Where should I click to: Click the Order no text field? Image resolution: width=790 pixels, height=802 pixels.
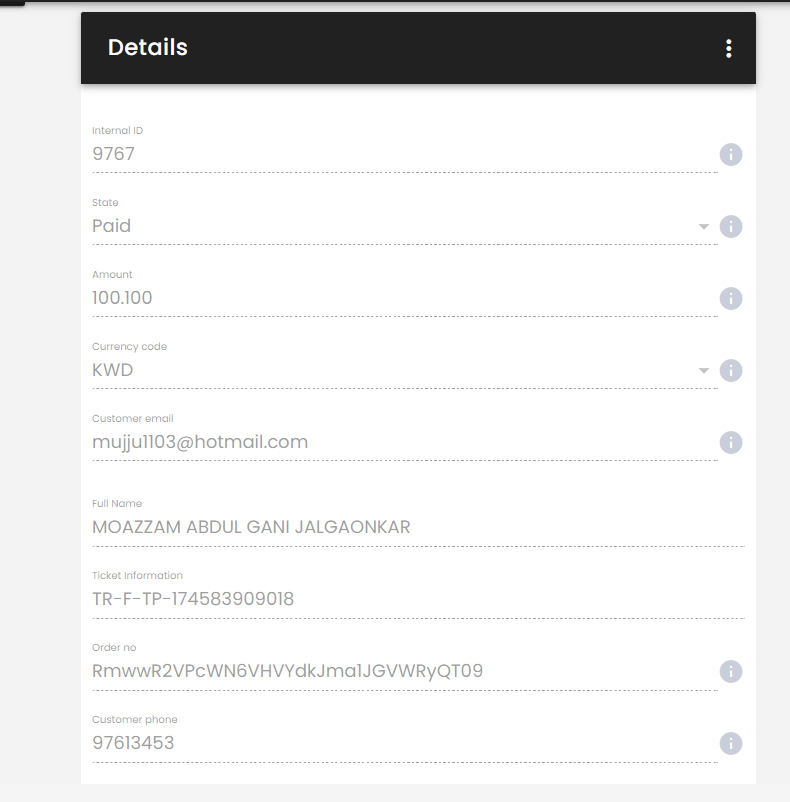(405, 671)
